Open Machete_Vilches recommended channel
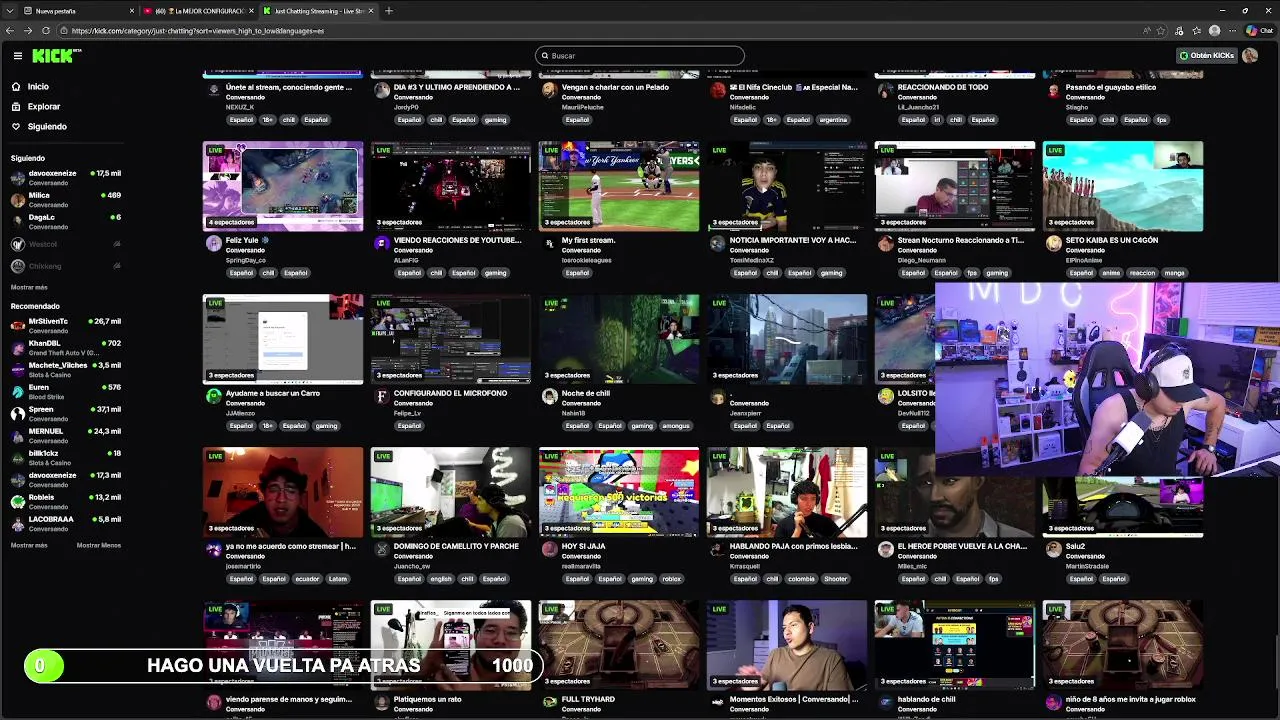This screenshot has height=720, width=1280. point(65,369)
